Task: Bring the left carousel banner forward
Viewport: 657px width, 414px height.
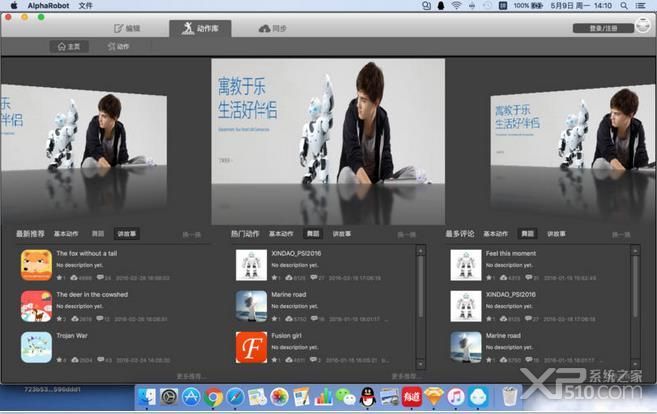Action: 84,128
